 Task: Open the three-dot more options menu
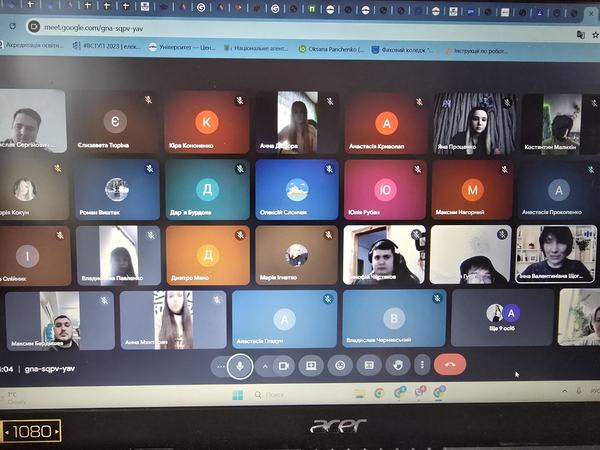click(423, 366)
